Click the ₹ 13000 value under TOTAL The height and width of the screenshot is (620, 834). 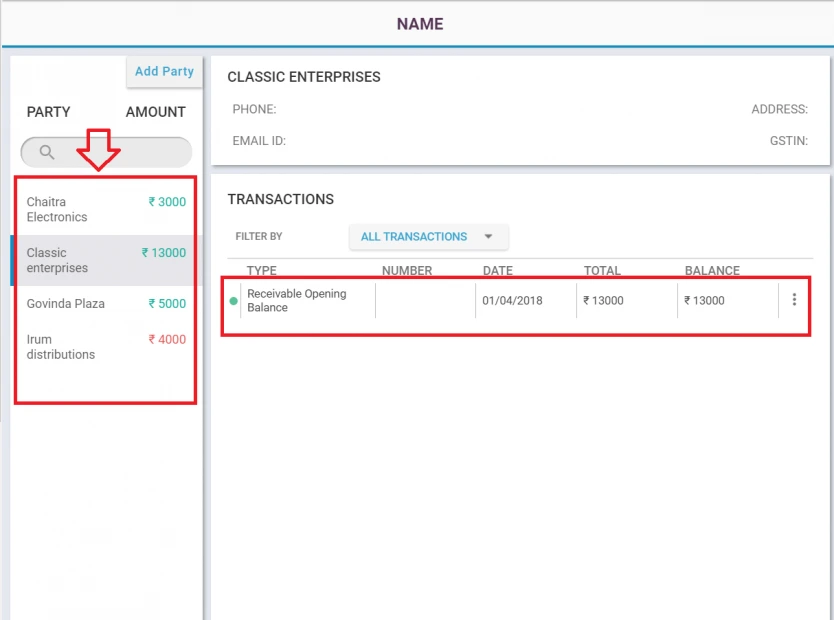pyautogui.click(x=603, y=300)
